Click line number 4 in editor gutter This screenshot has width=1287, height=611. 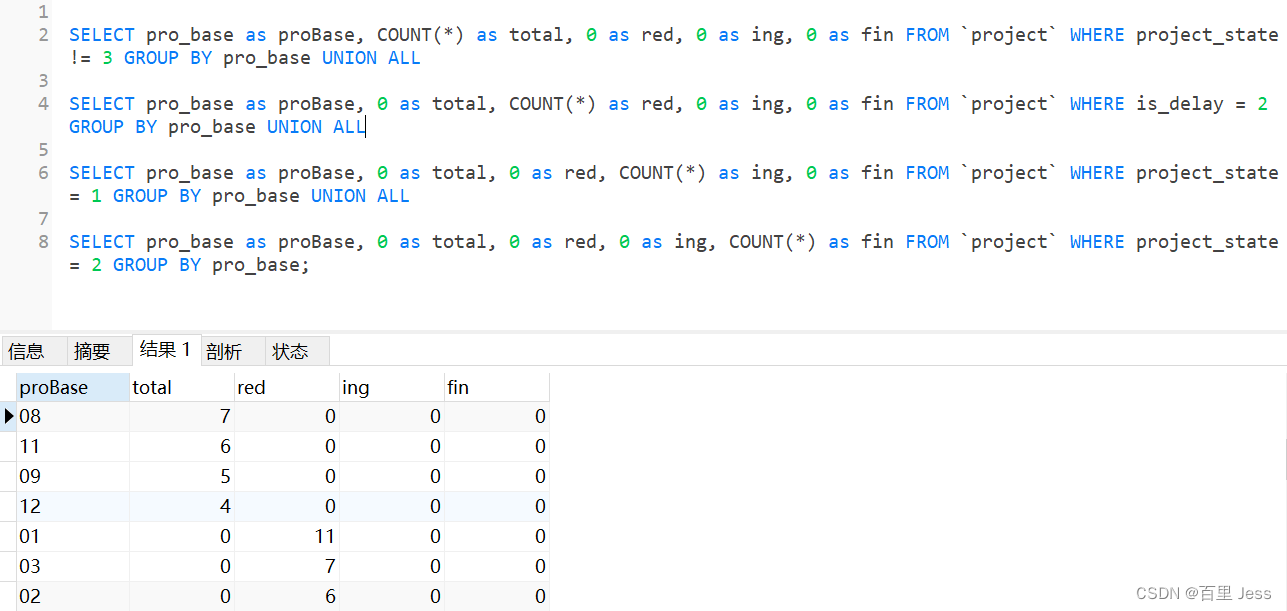pos(43,104)
